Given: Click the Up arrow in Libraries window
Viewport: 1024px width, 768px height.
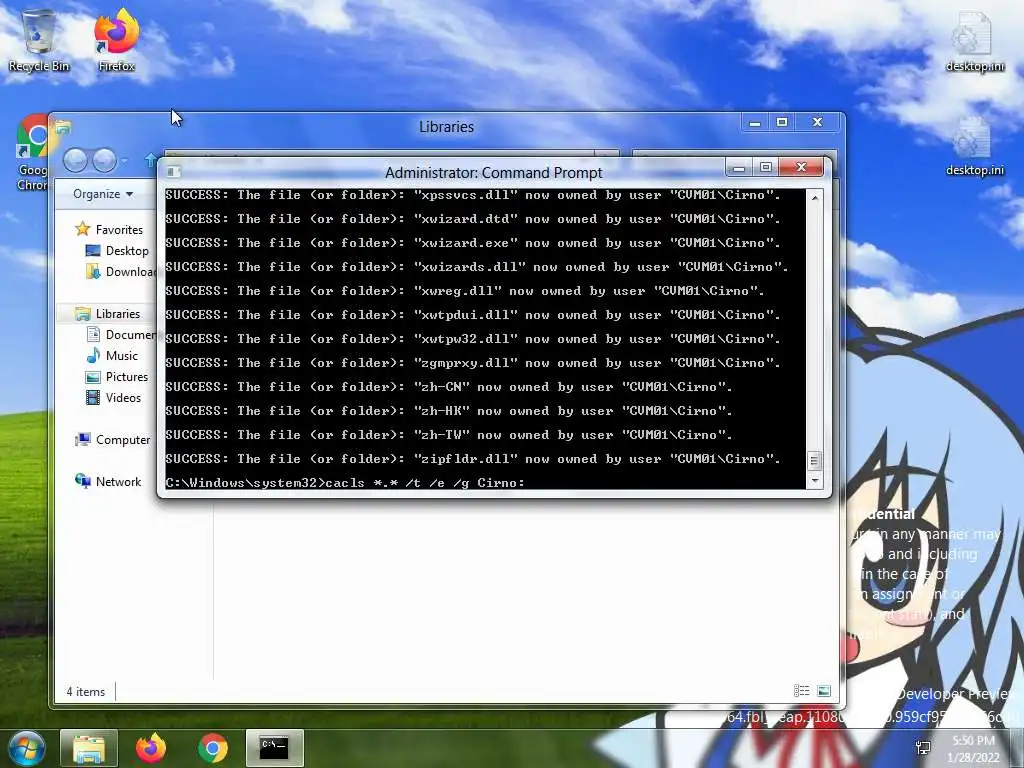Looking at the screenshot, I should click(x=150, y=160).
